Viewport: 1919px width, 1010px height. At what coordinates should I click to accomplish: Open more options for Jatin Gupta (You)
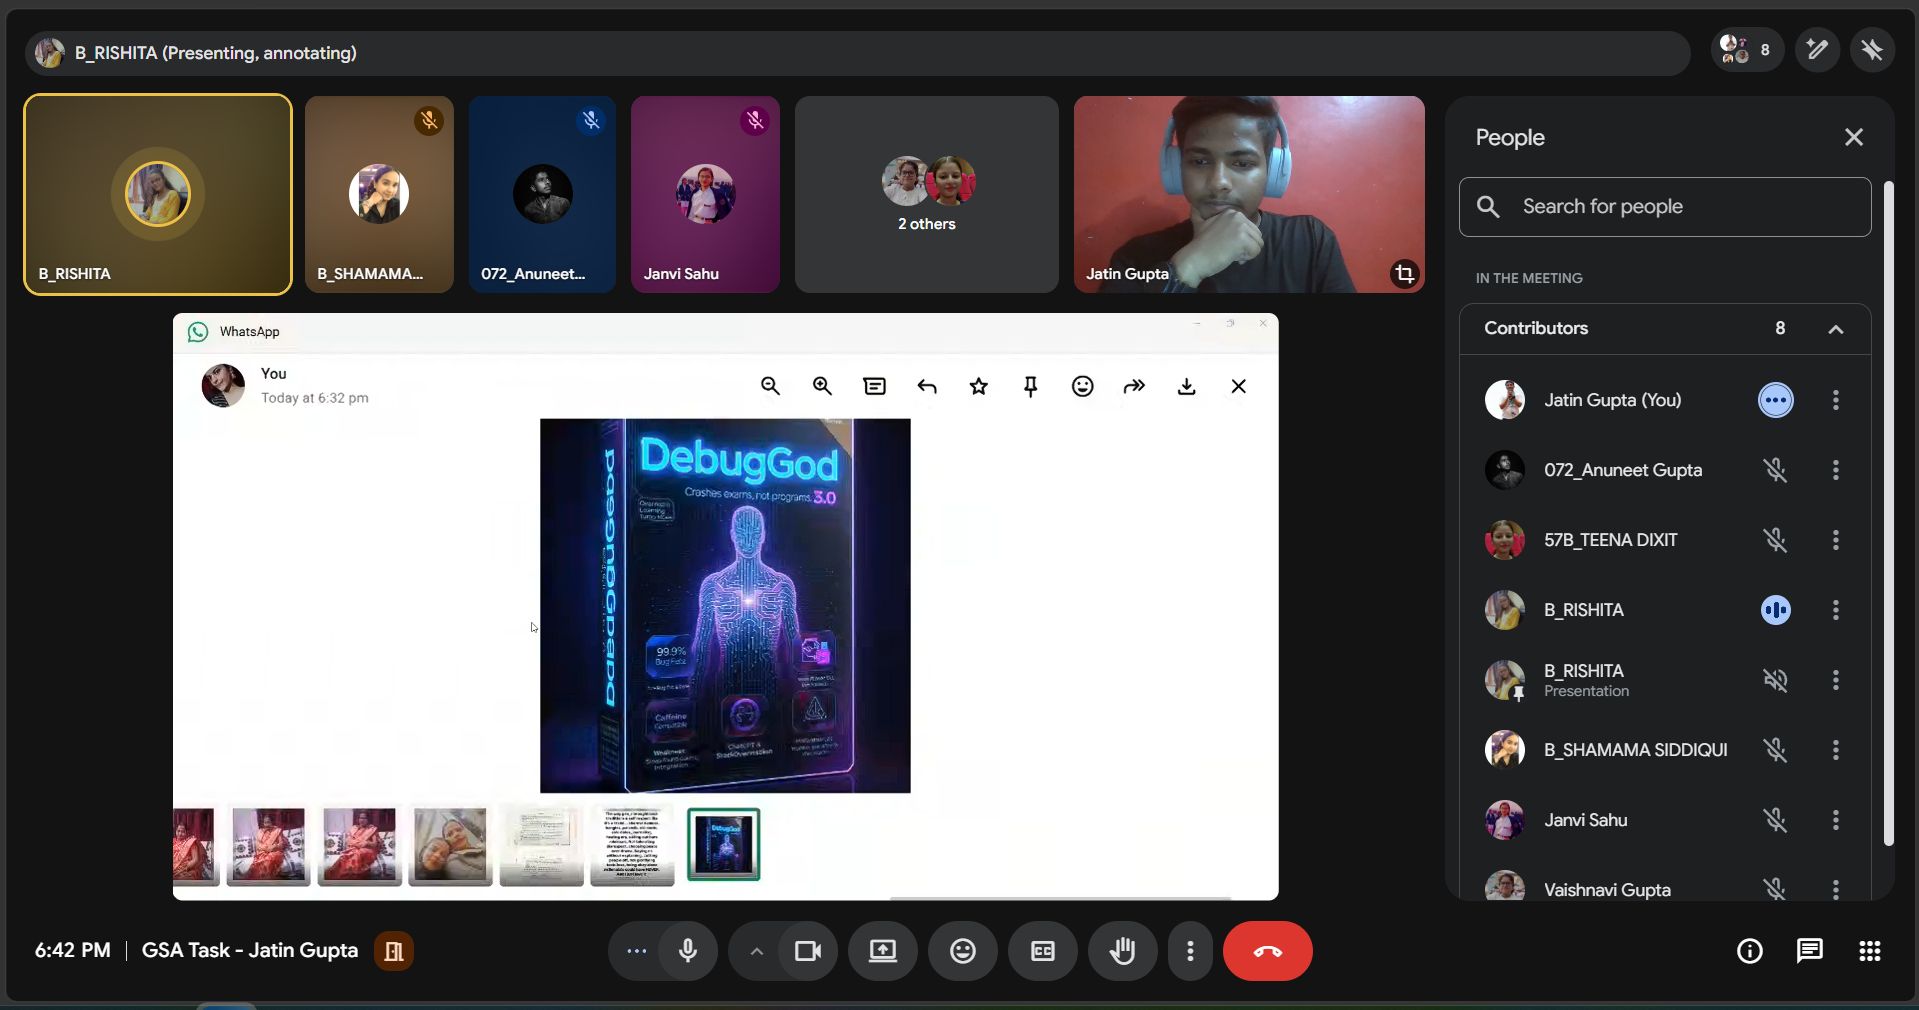(x=1836, y=400)
